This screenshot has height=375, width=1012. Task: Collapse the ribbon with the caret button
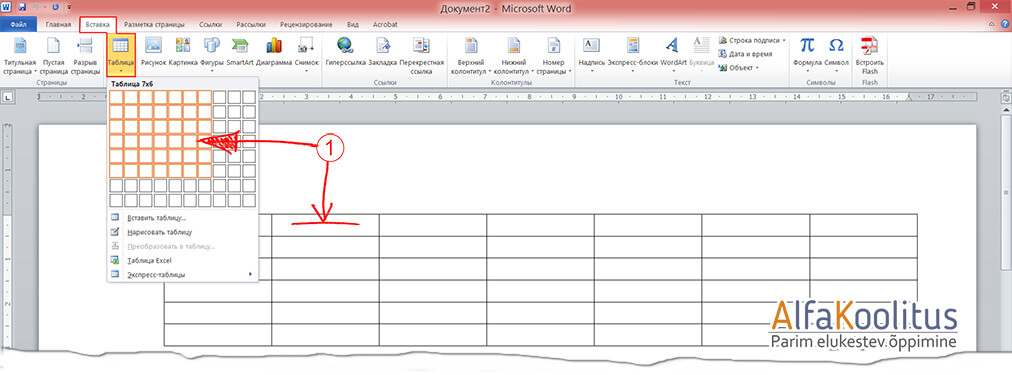pyautogui.click(x=992, y=25)
